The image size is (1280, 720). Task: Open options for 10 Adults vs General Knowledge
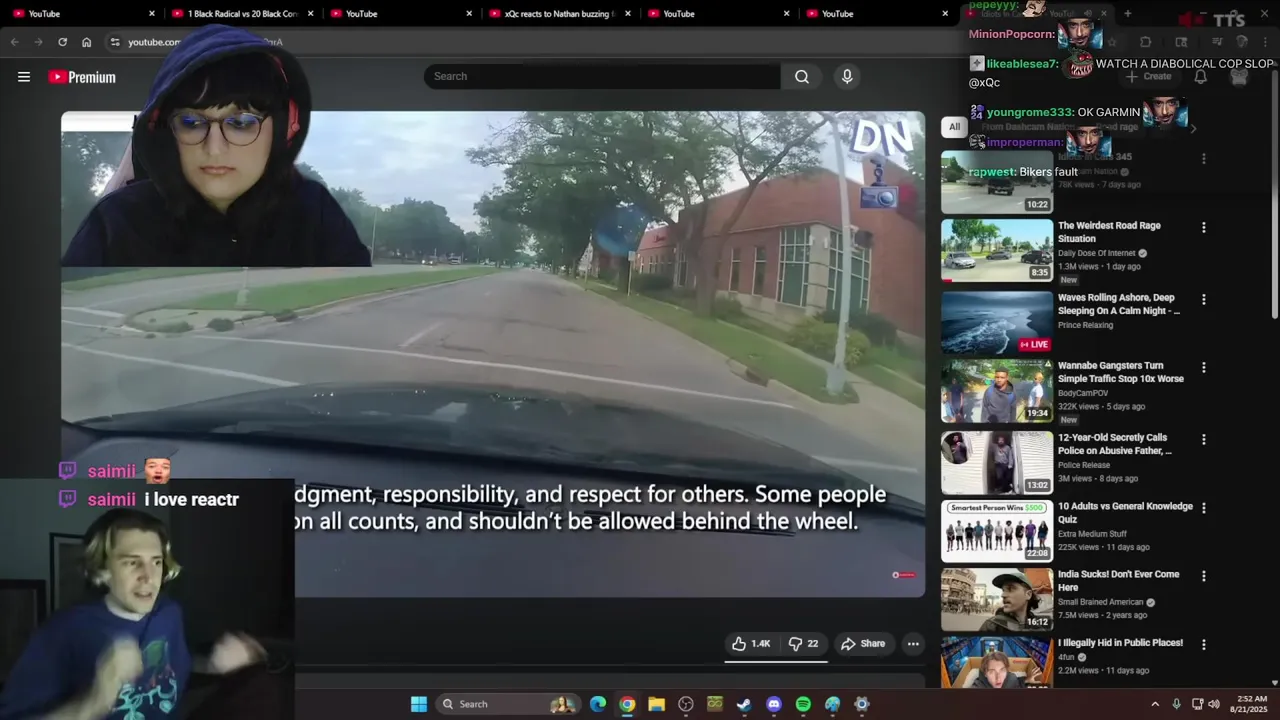1203,508
